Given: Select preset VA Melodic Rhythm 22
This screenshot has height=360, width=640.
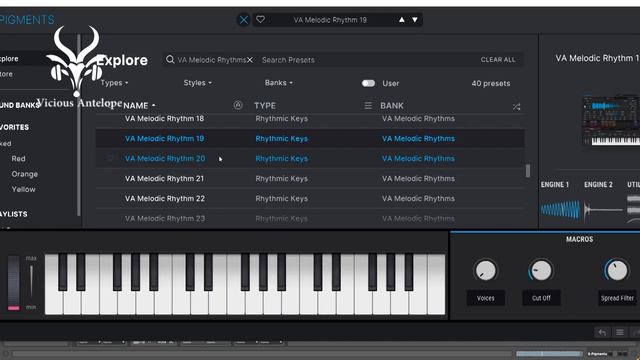Looking at the screenshot, I should [x=310, y=199].
